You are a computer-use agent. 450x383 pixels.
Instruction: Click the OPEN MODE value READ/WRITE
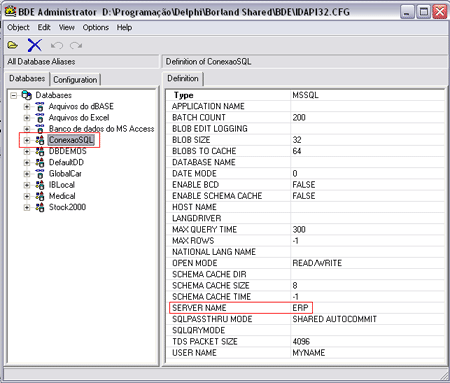click(x=317, y=263)
